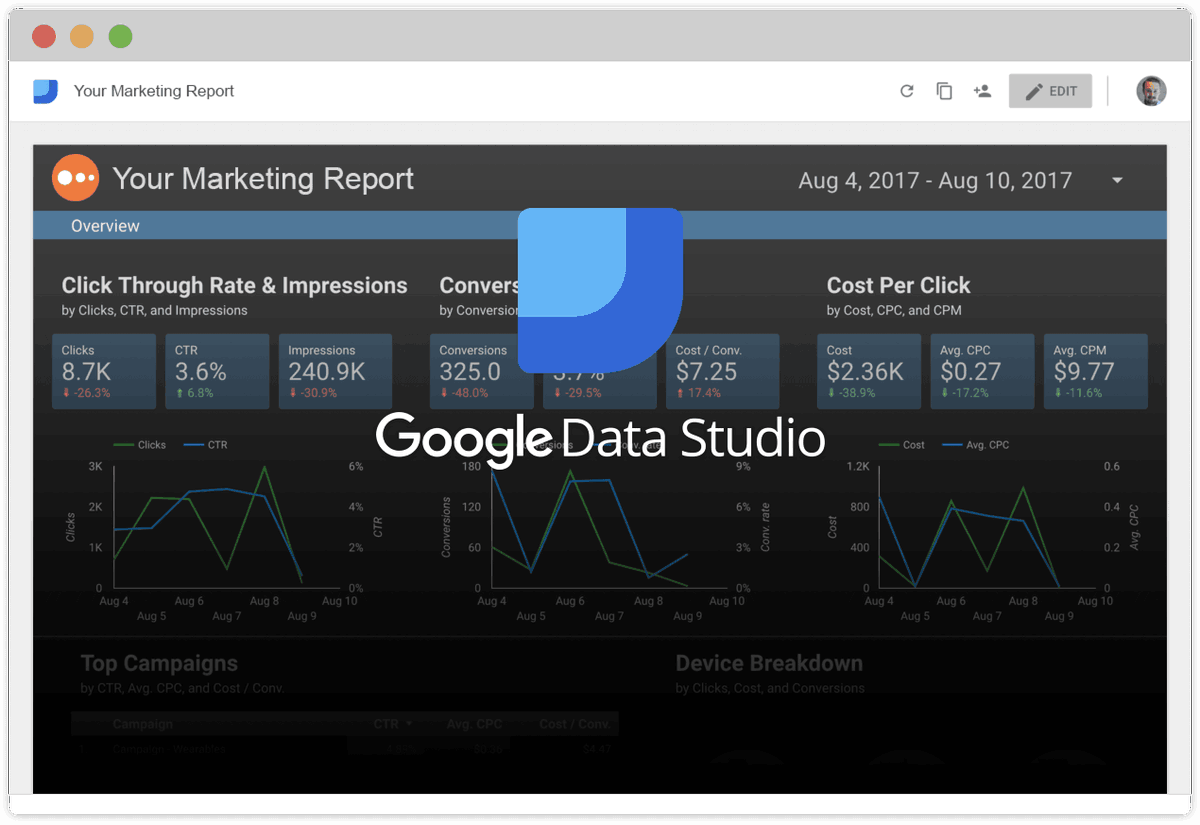Click the Your Marketing Report title link

pos(153,90)
